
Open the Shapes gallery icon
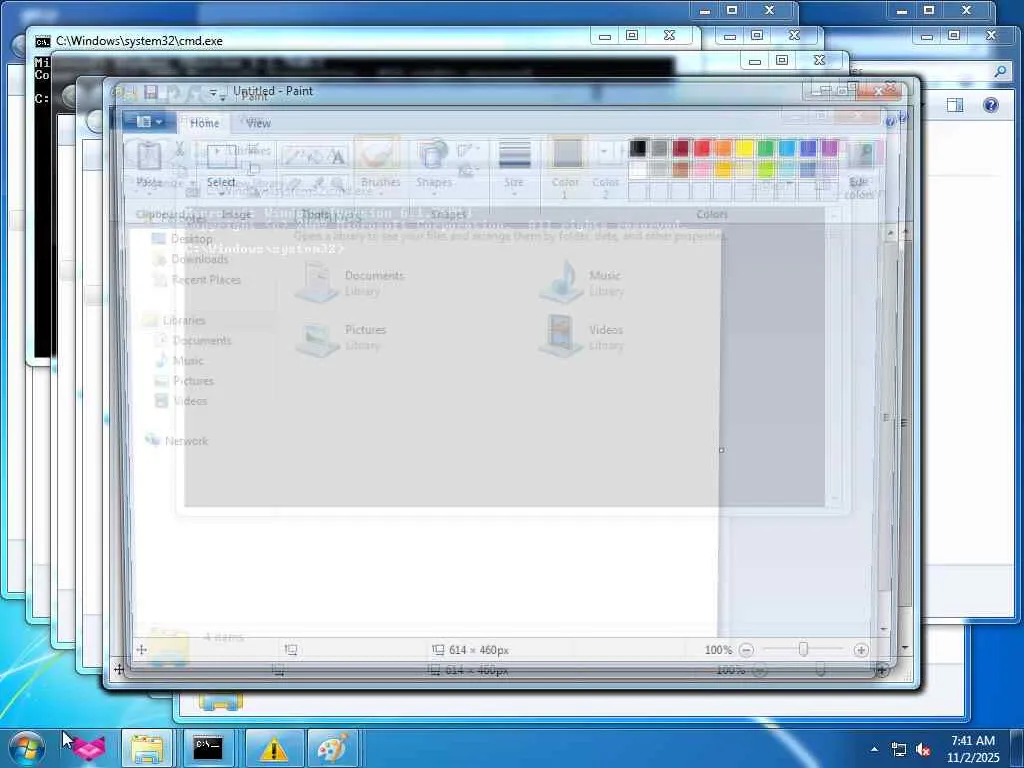433,155
